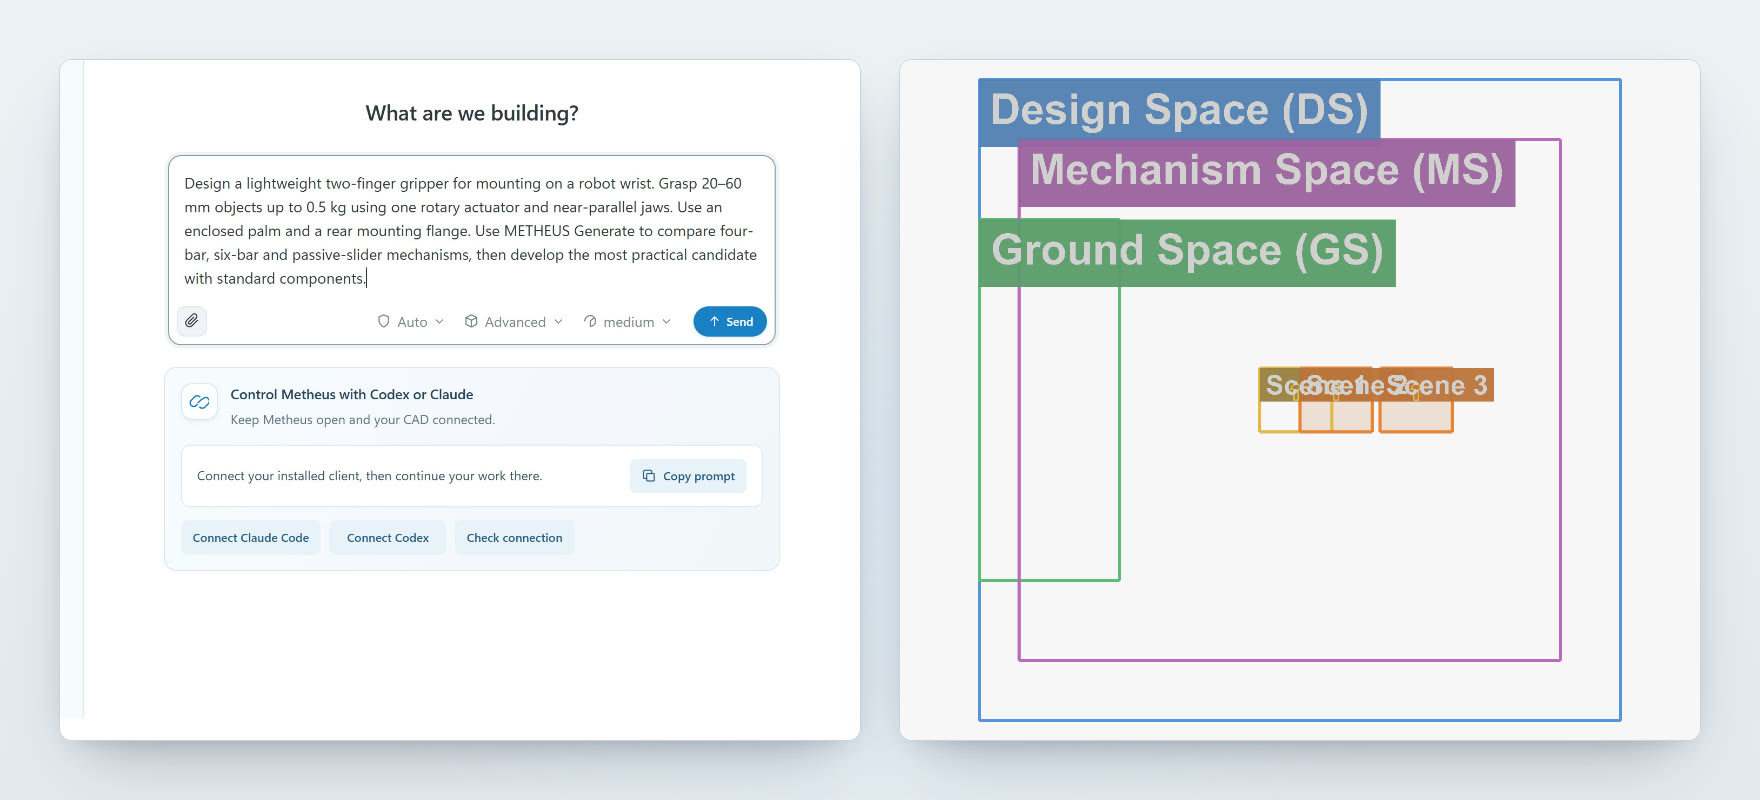Viewport: 1760px width, 800px height.
Task: Open the Auto mode dropdown
Action: [x=410, y=321]
